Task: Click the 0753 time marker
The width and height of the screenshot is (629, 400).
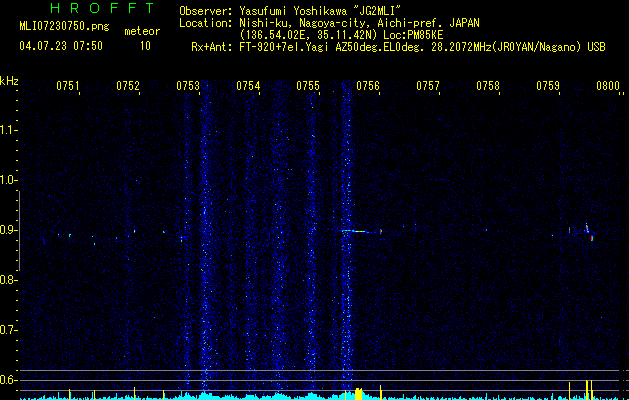Action: tap(188, 86)
